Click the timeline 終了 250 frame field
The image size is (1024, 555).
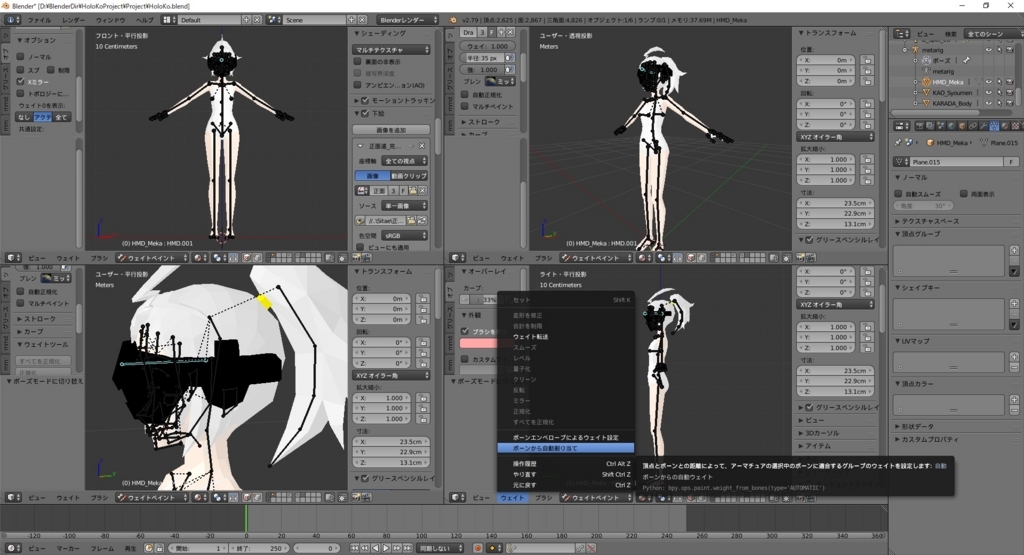pos(259,548)
